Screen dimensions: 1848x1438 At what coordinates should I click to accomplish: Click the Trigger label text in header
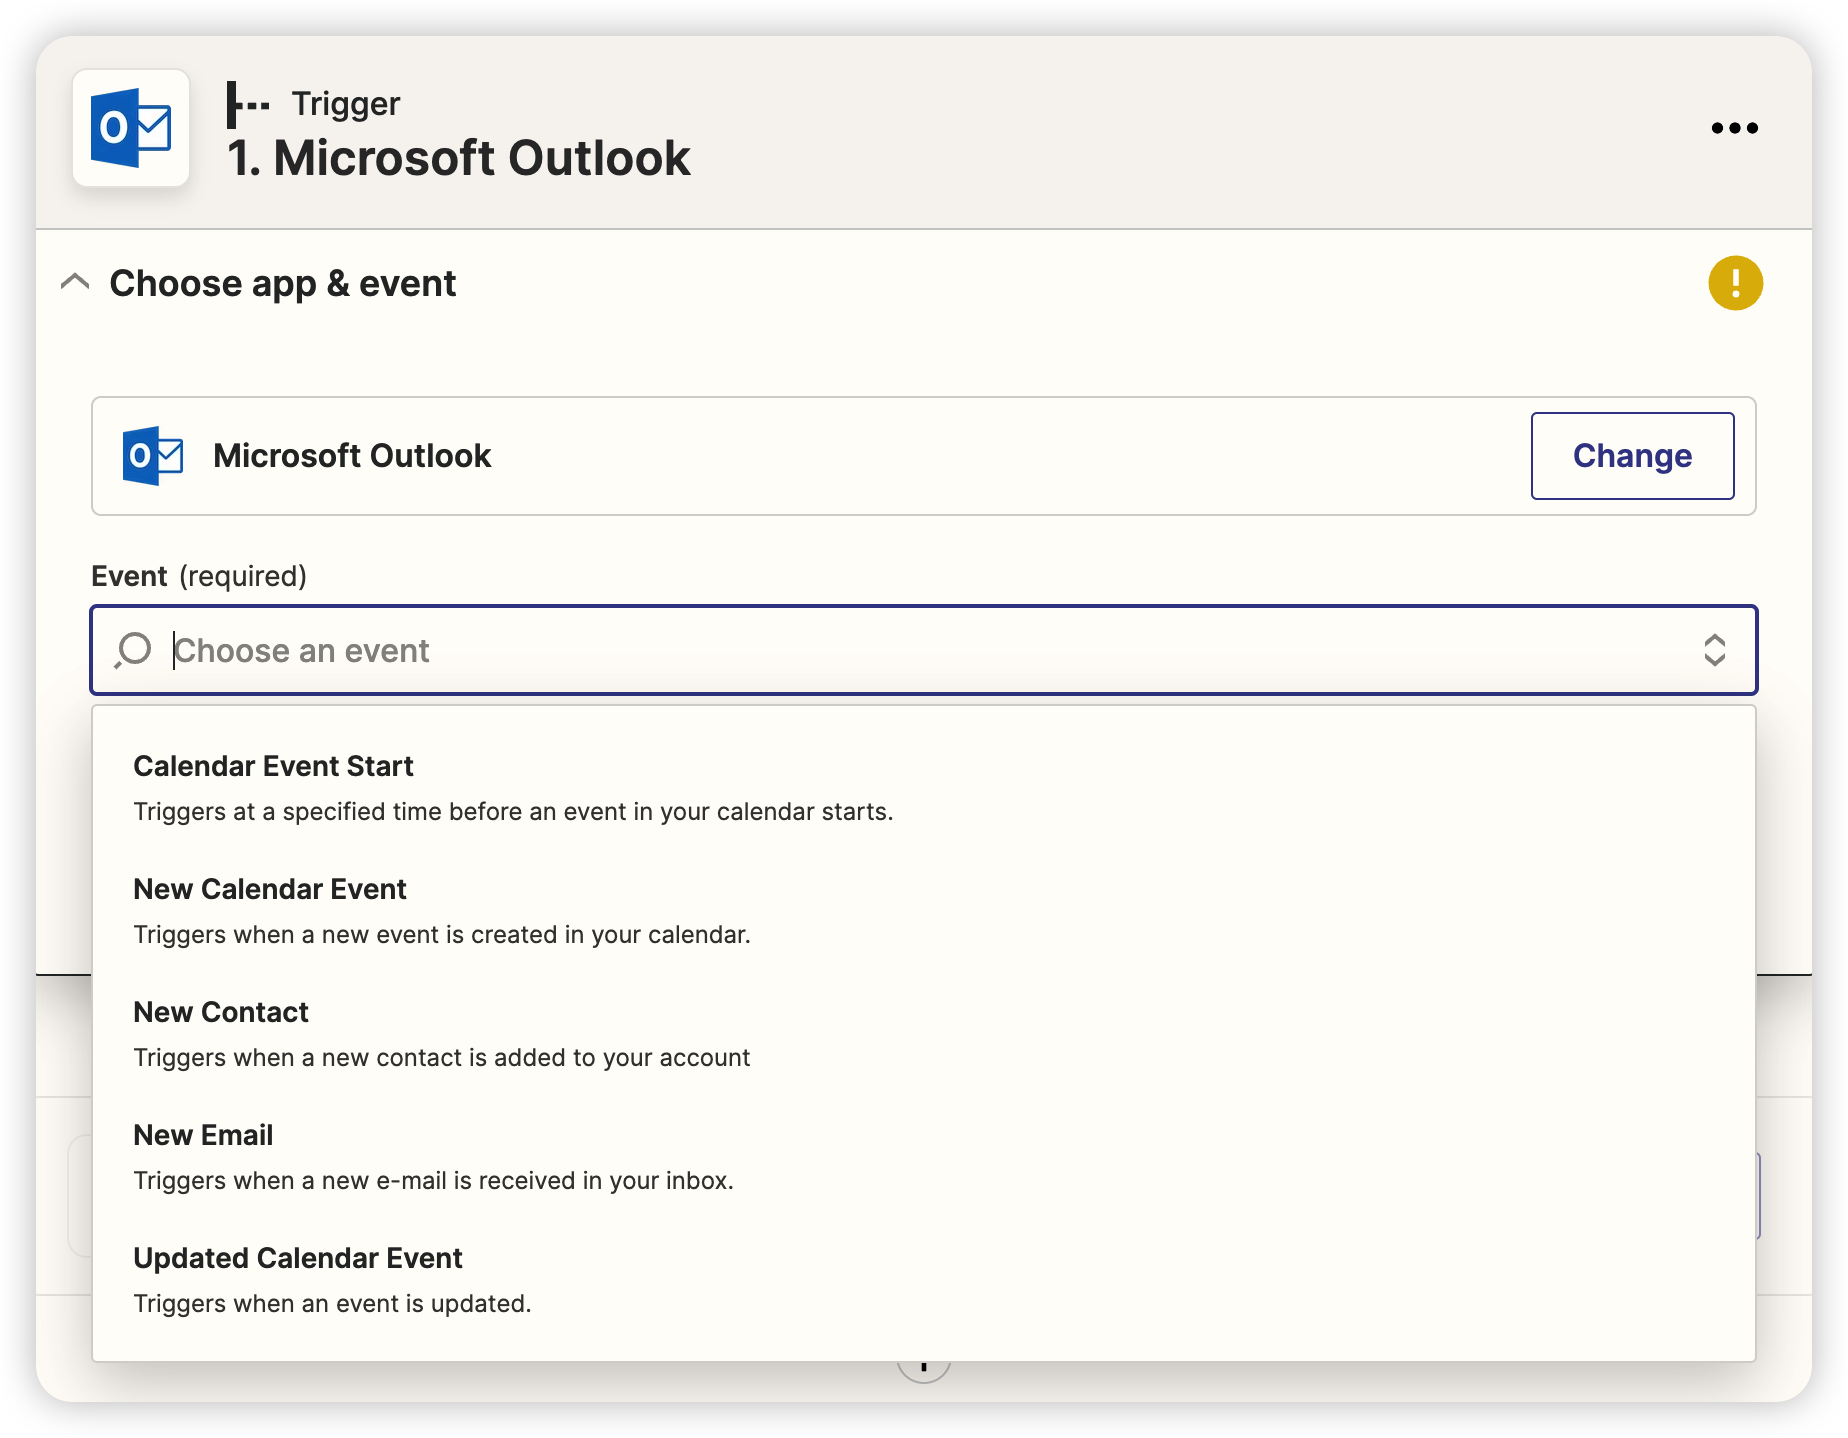(345, 104)
